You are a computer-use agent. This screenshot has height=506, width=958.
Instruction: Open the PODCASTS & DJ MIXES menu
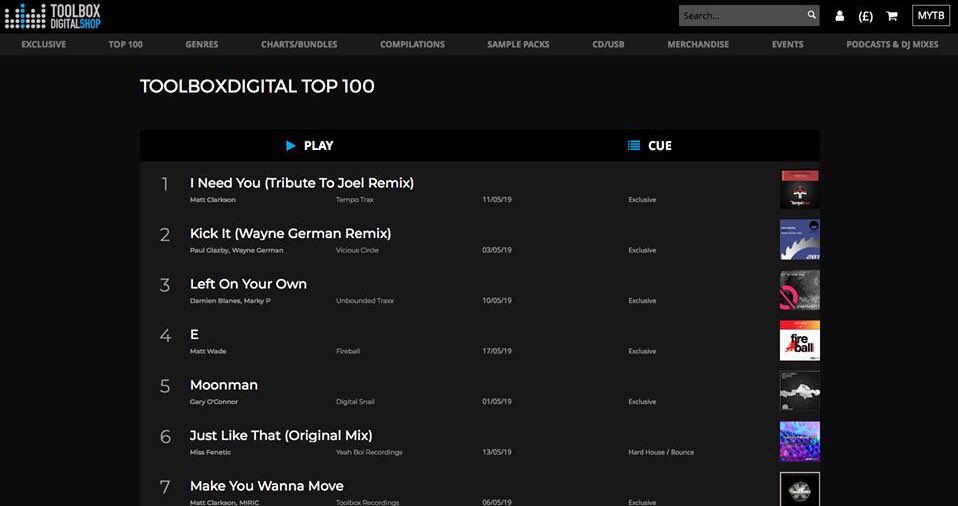pos(892,44)
